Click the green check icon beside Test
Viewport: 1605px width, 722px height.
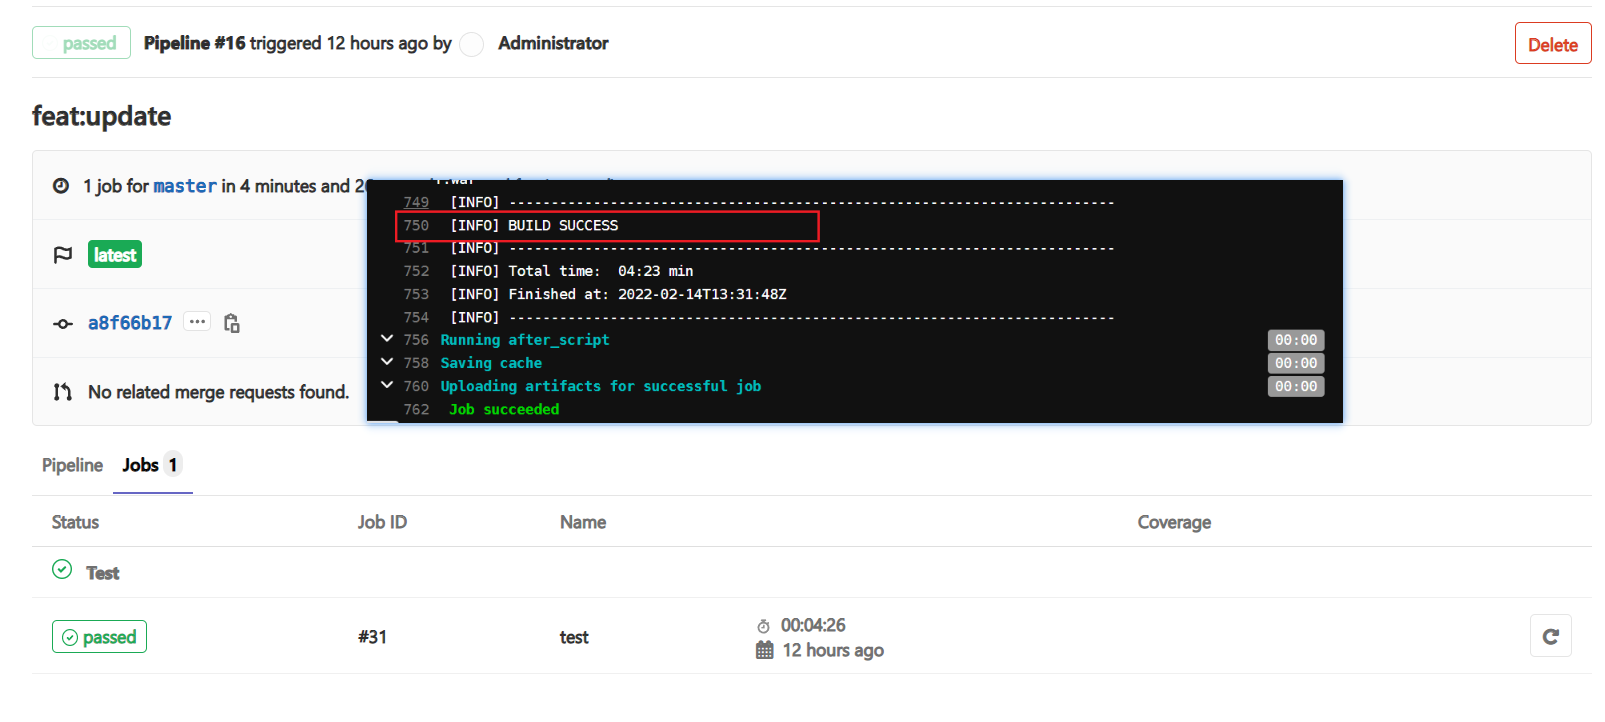(x=62, y=569)
